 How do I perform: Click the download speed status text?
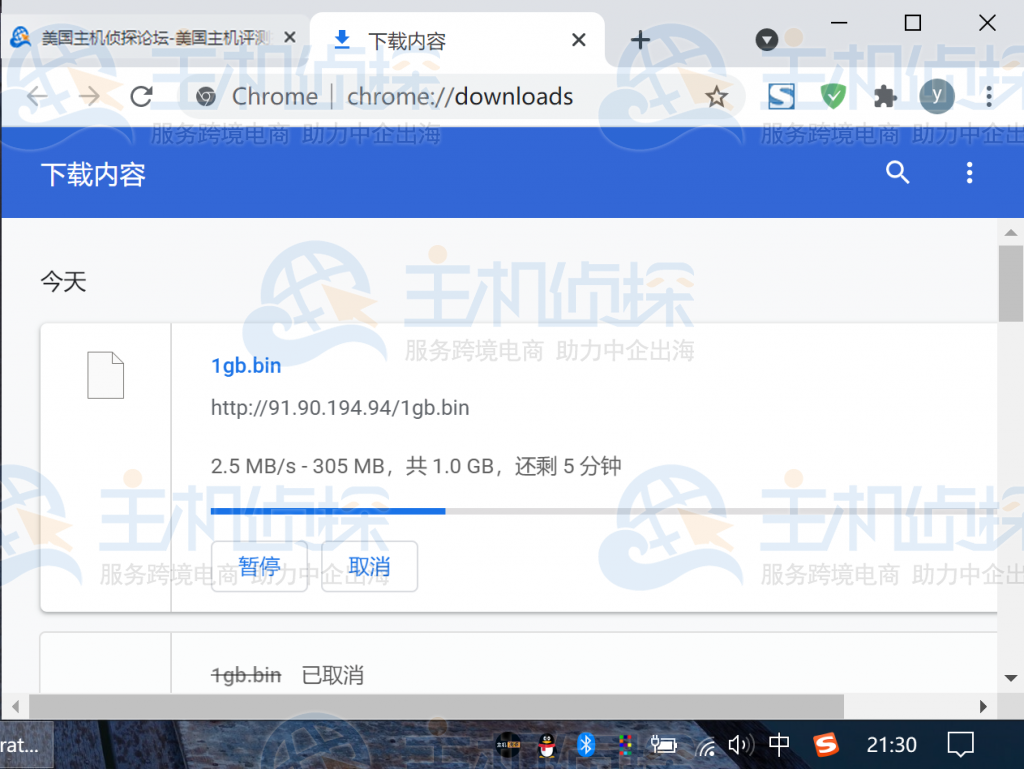point(416,466)
